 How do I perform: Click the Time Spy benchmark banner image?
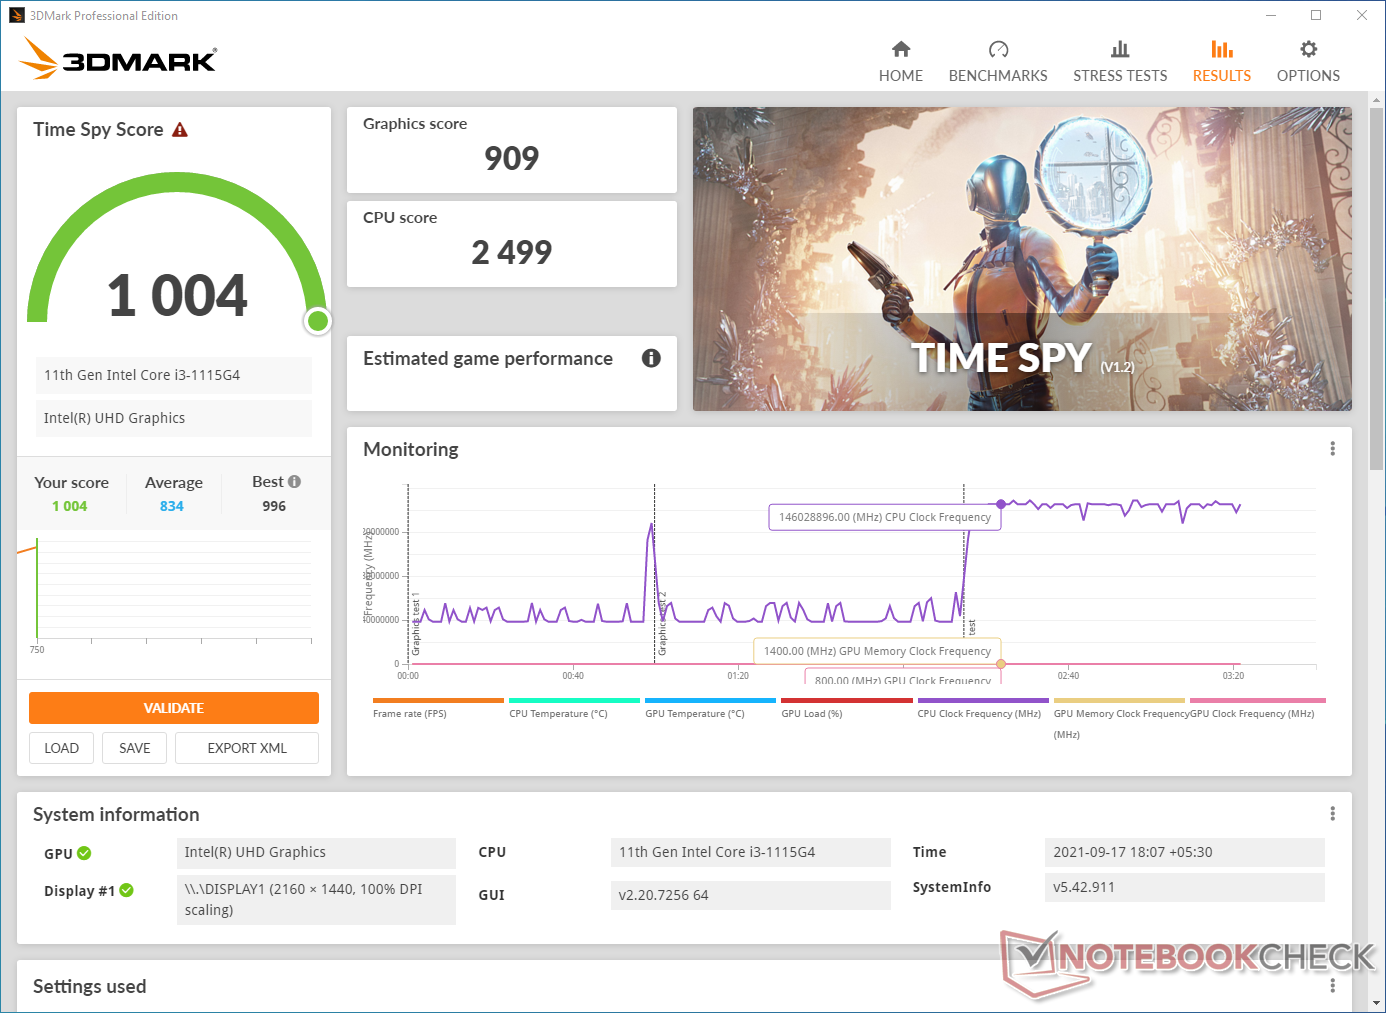click(x=1022, y=259)
